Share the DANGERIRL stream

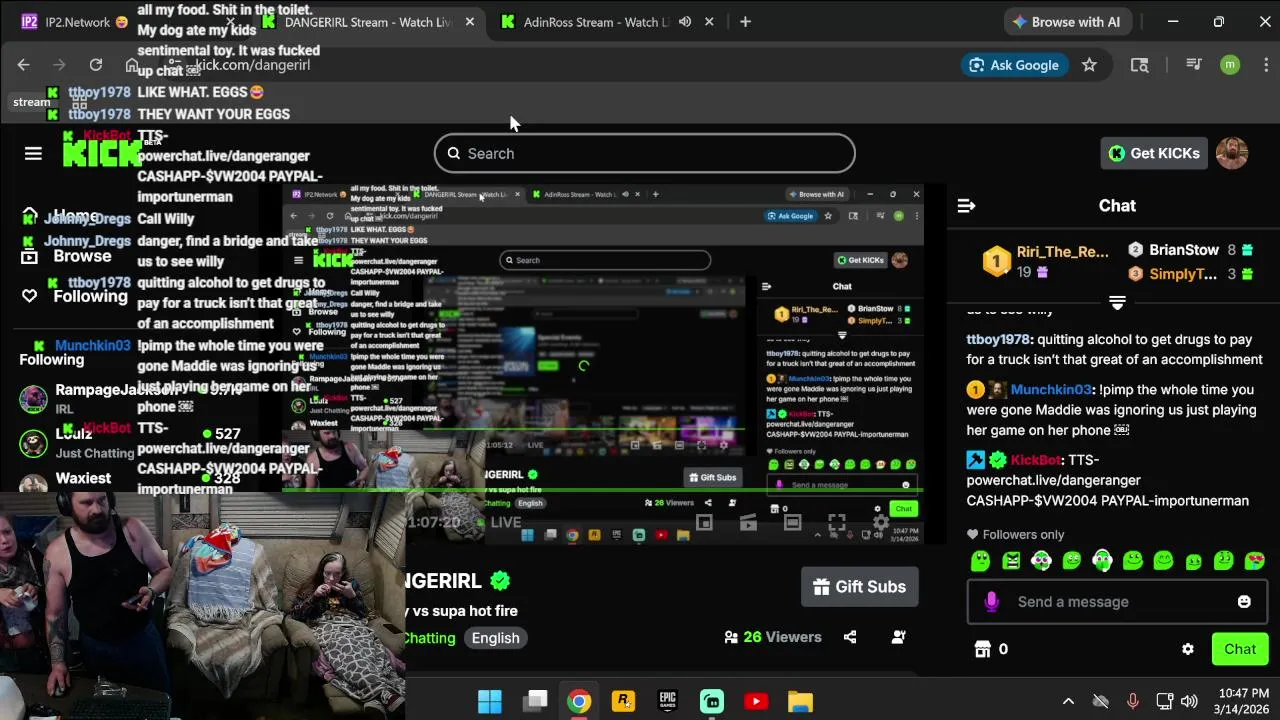850,637
